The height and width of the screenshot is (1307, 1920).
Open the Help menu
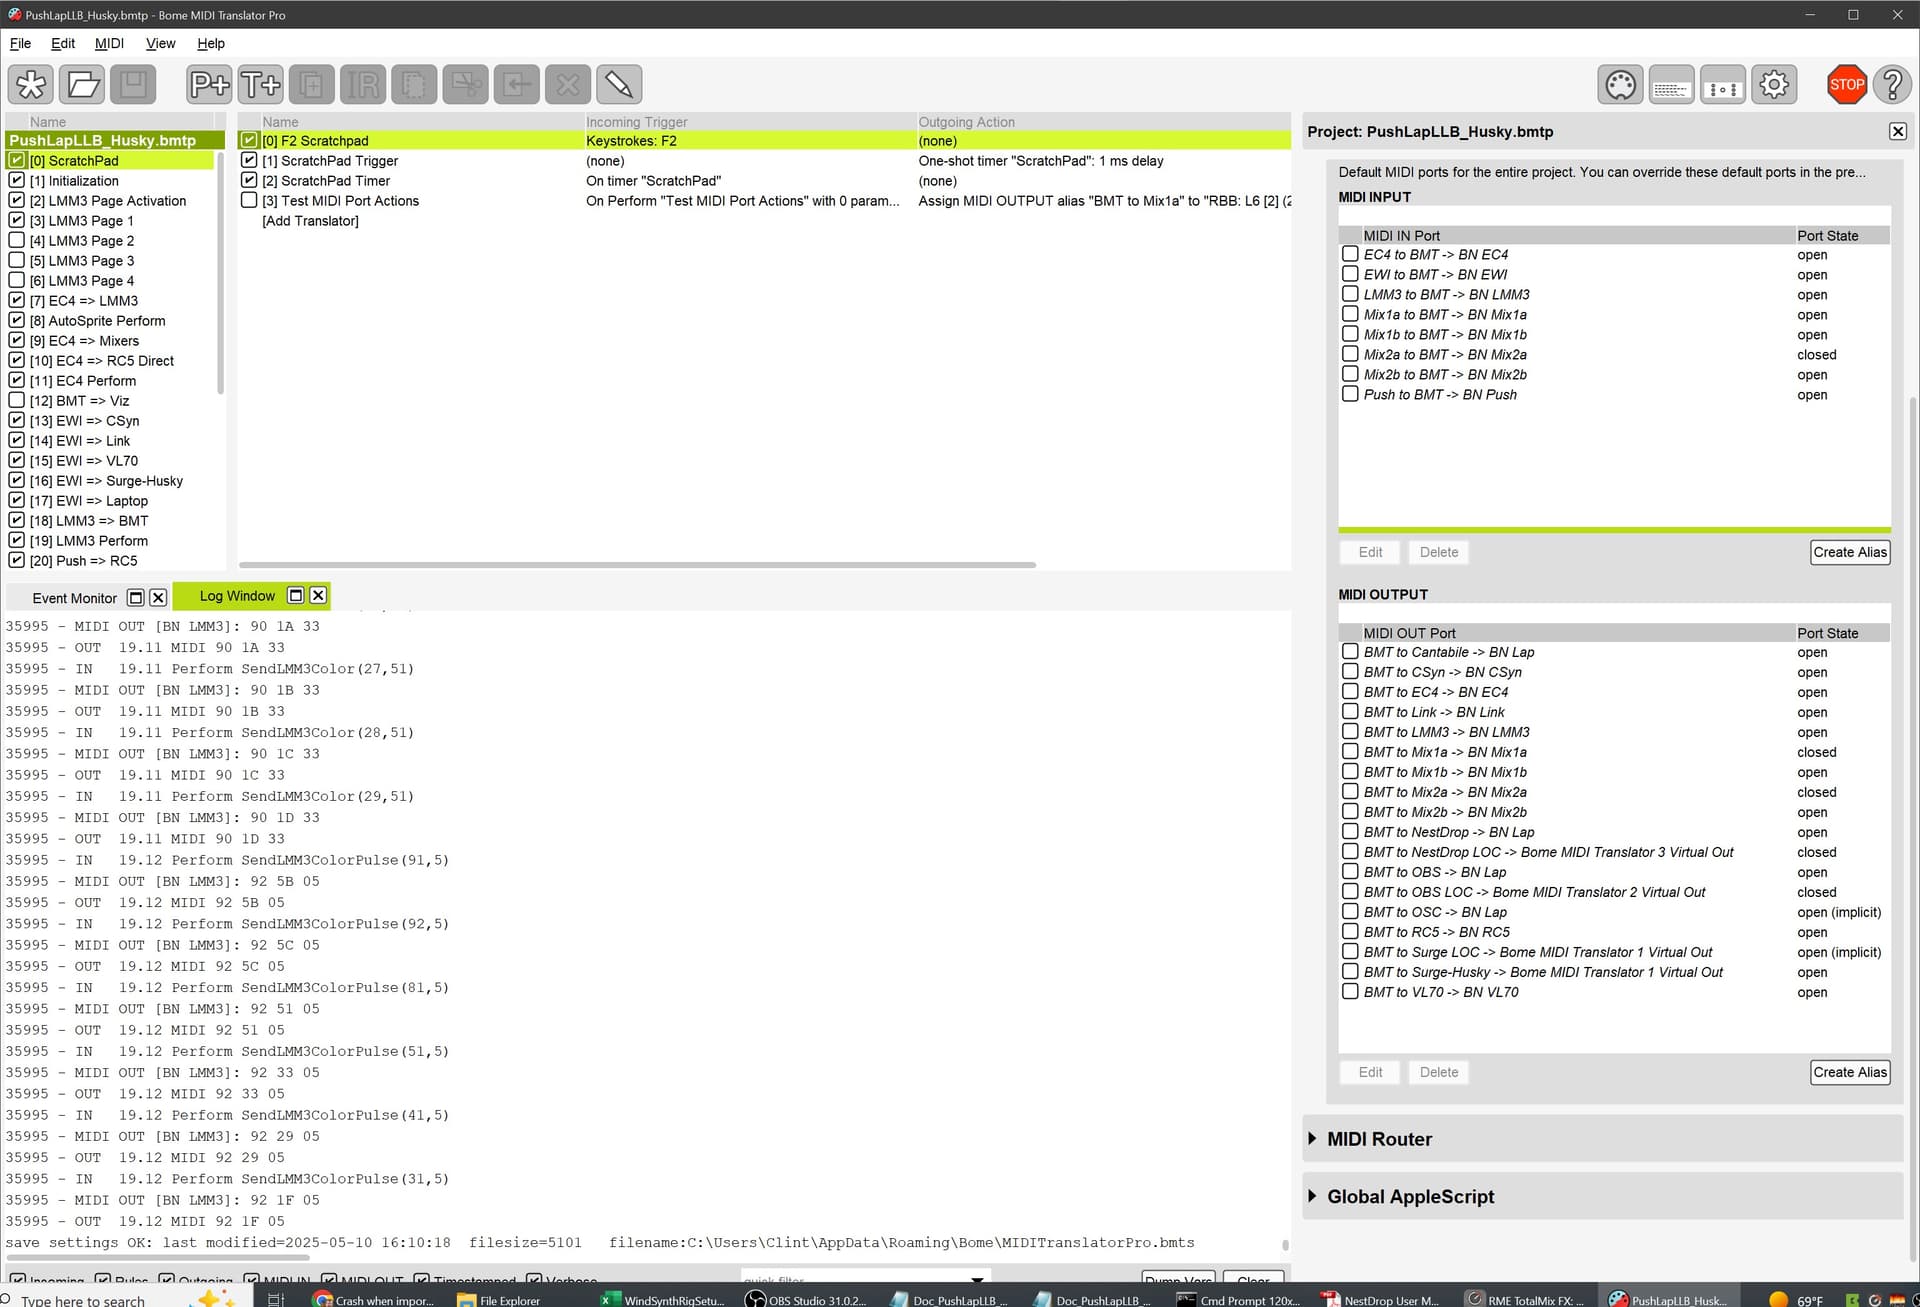[211, 43]
